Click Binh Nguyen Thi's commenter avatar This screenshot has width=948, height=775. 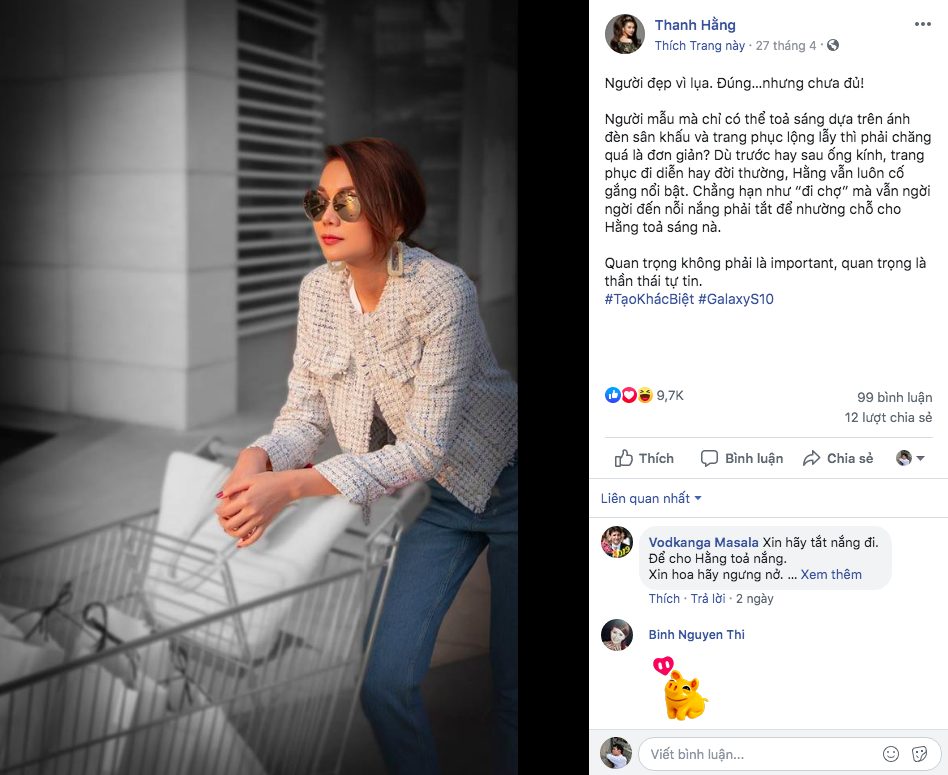[617, 635]
